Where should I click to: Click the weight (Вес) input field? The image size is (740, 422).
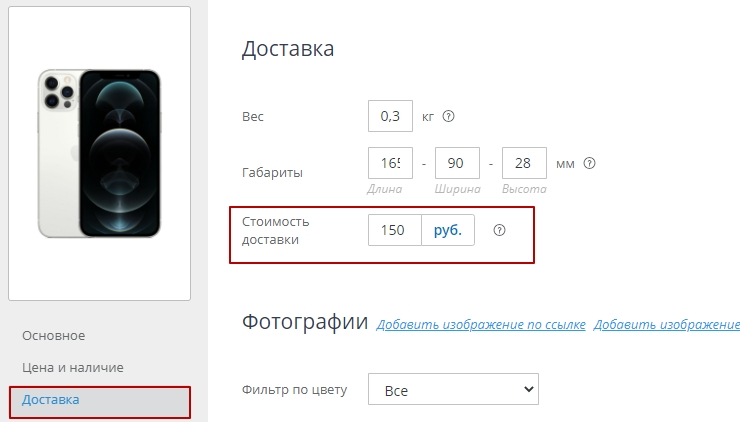click(x=390, y=117)
